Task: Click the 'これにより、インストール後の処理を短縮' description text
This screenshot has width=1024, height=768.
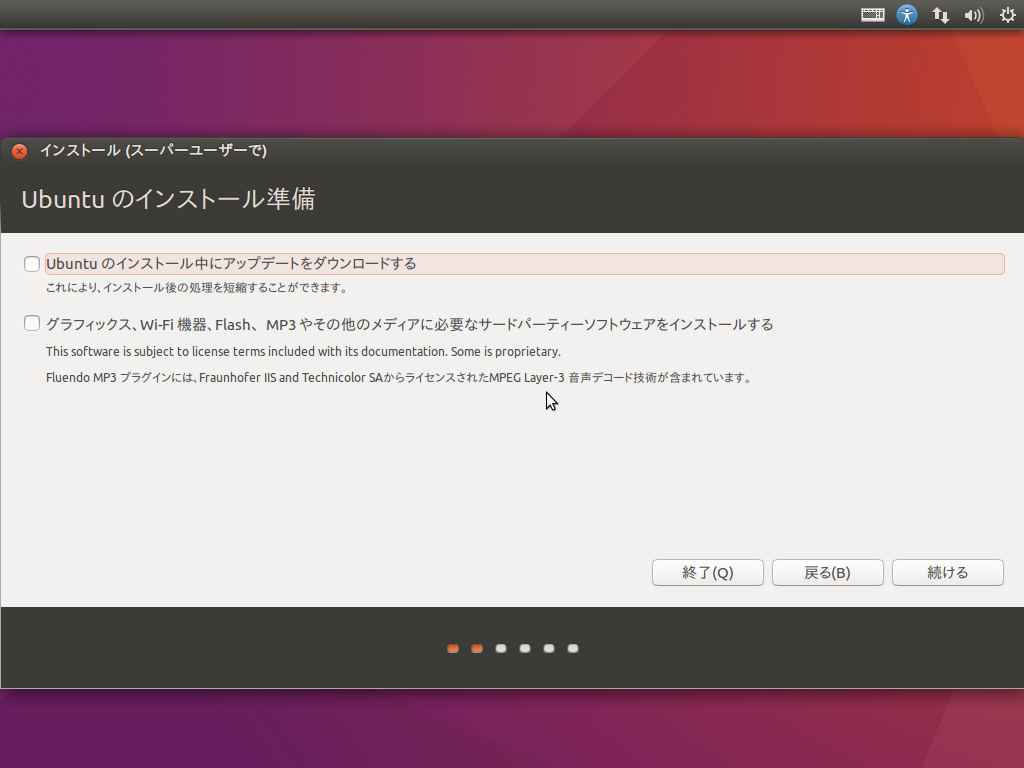Action: pos(197,288)
